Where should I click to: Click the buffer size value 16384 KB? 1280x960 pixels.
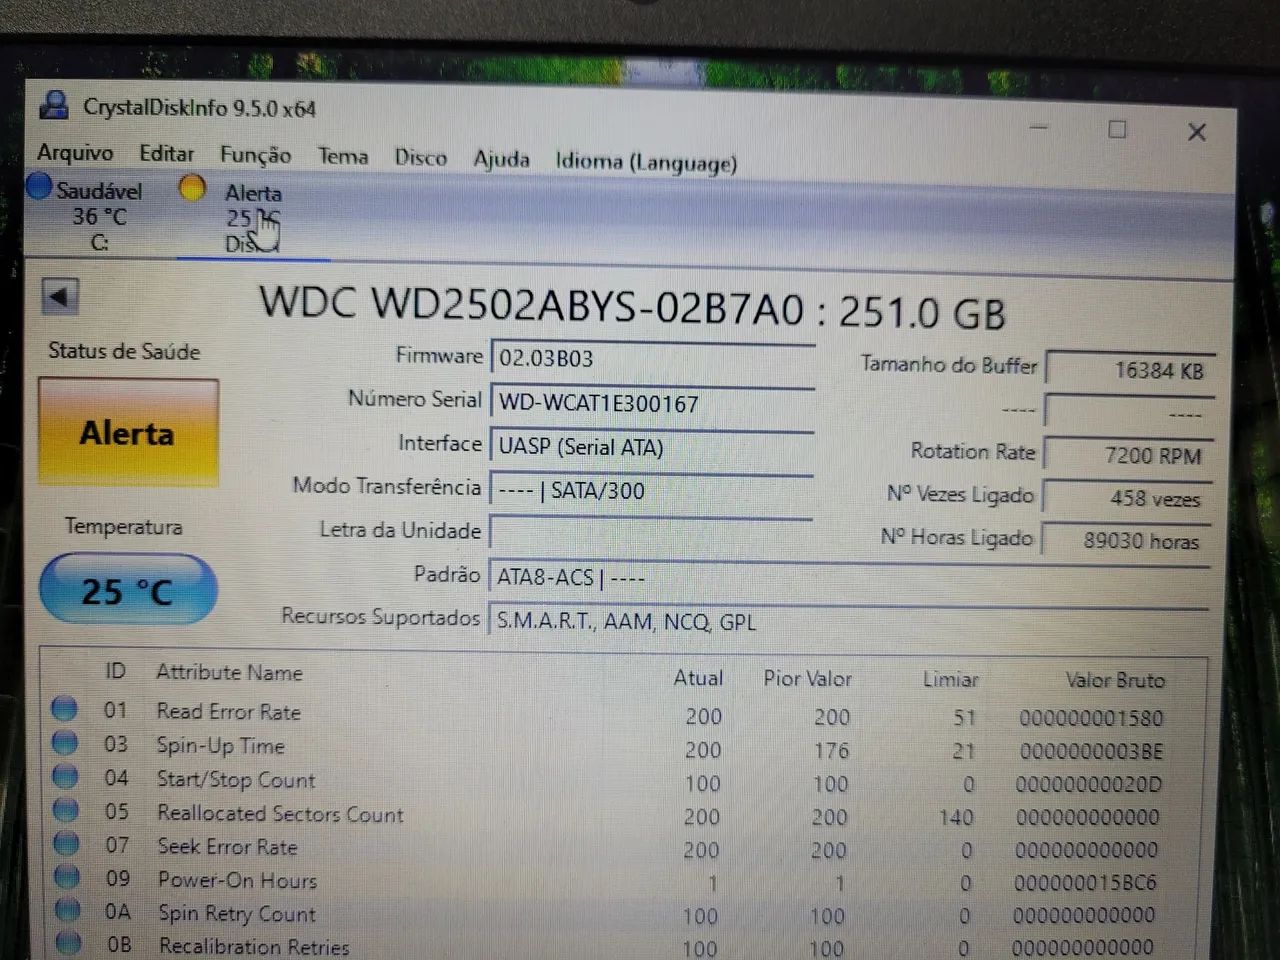(x=1130, y=369)
